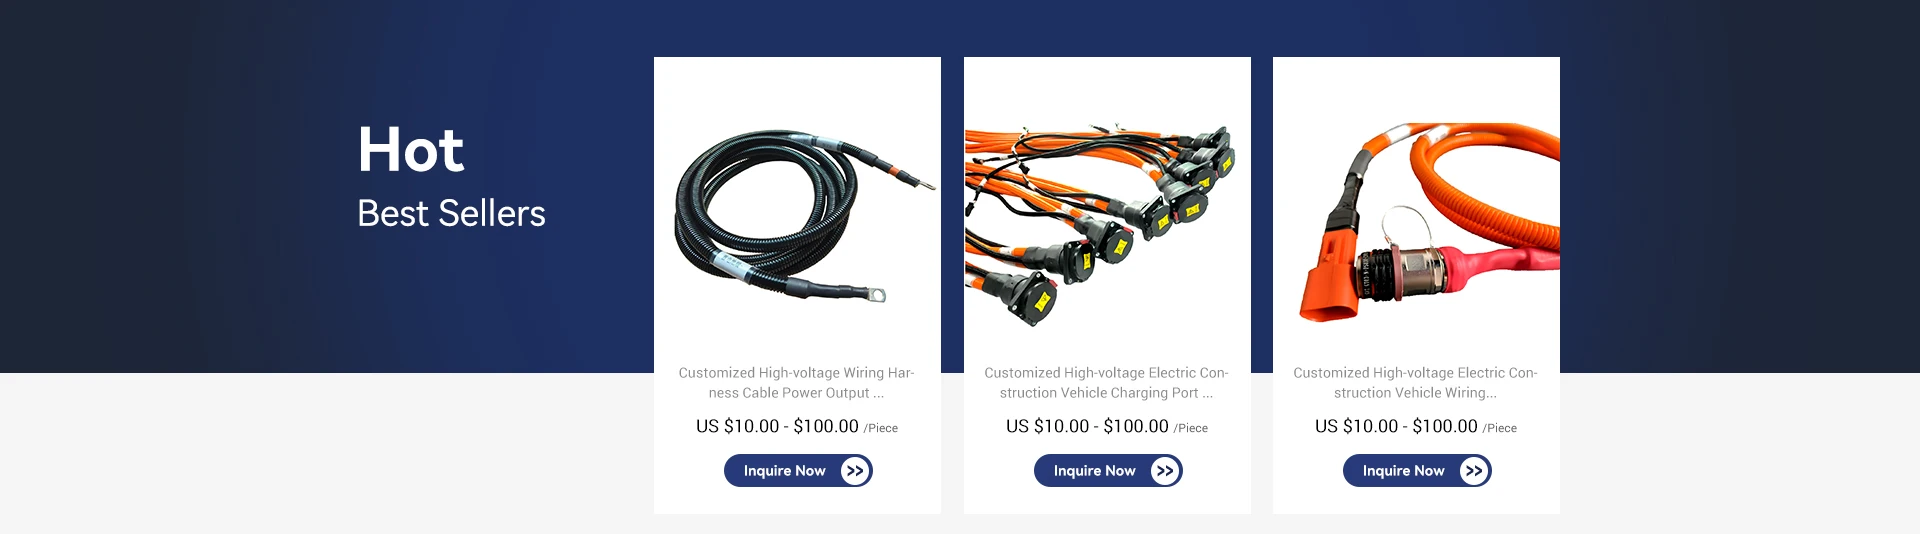
Task: Open the 'Construction Vehicle Charging Port' title link
Action: [1107, 383]
